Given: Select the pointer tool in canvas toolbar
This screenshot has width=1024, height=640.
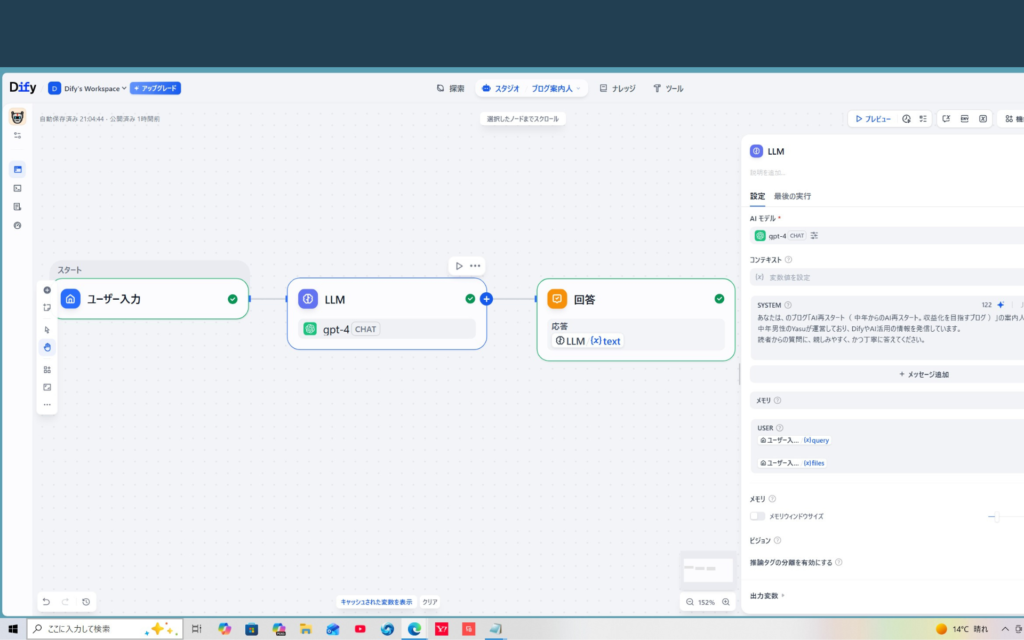Looking at the screenshot, I should click(46, 327).
